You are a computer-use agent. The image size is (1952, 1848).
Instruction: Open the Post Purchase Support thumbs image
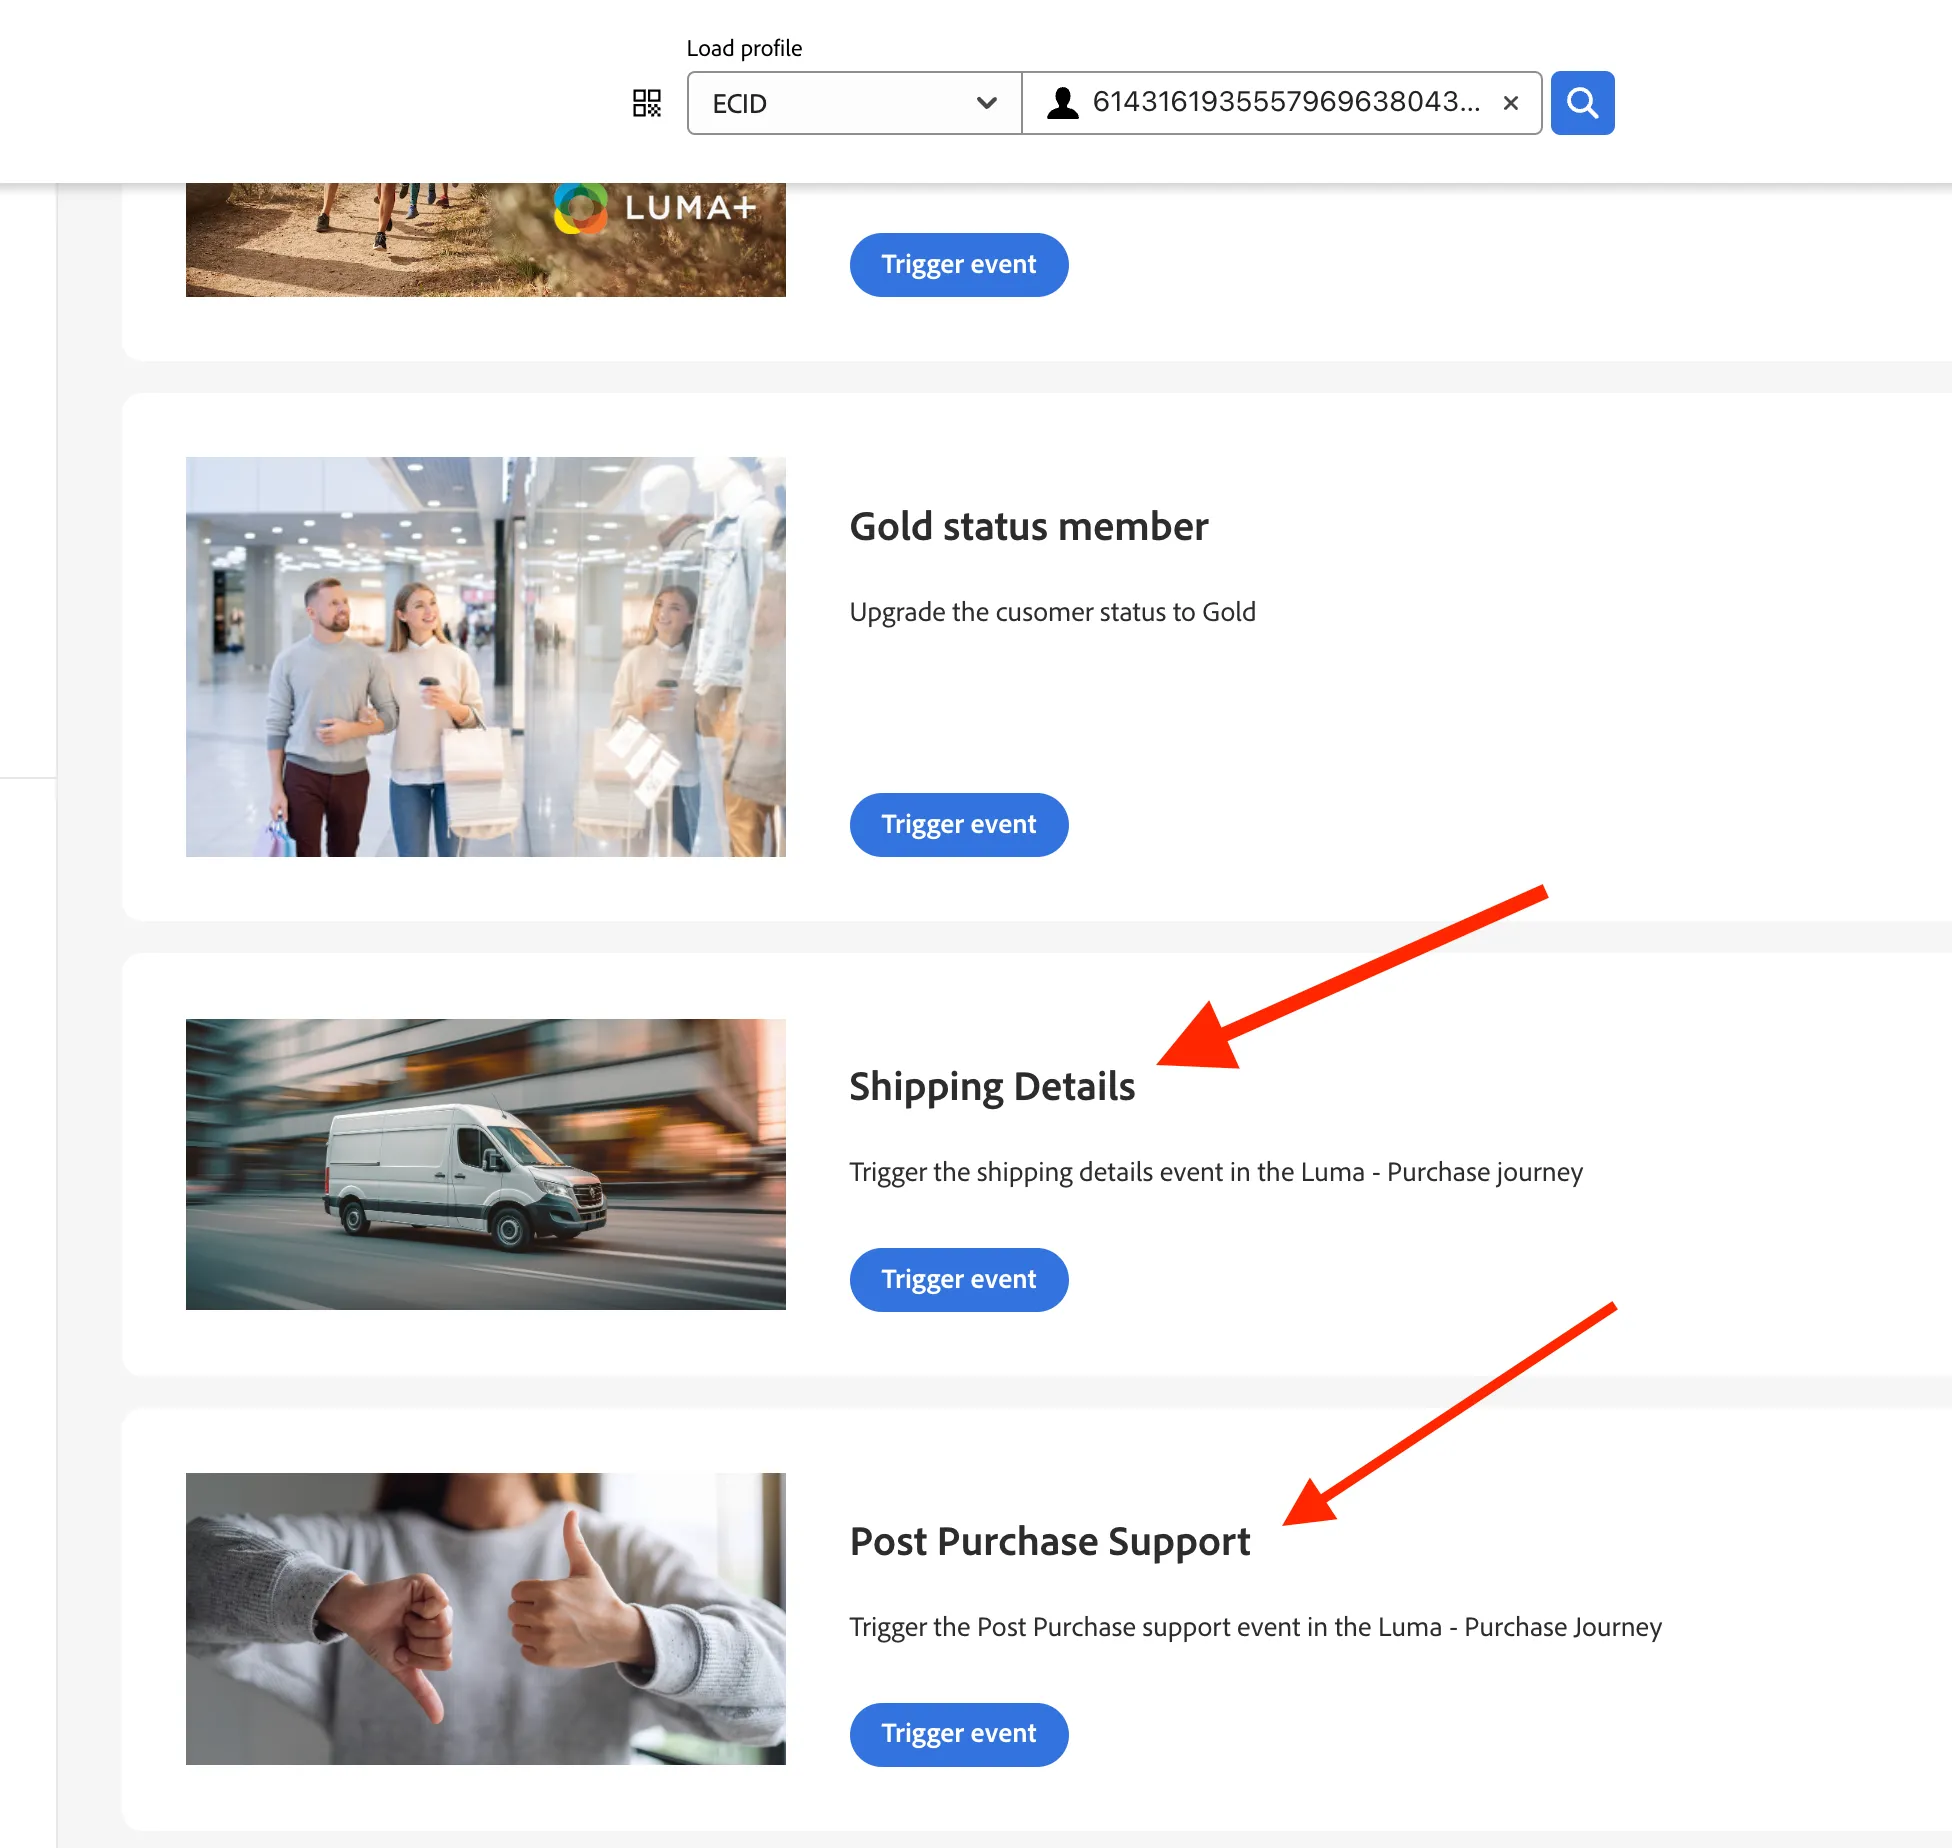pos(486,1619)
